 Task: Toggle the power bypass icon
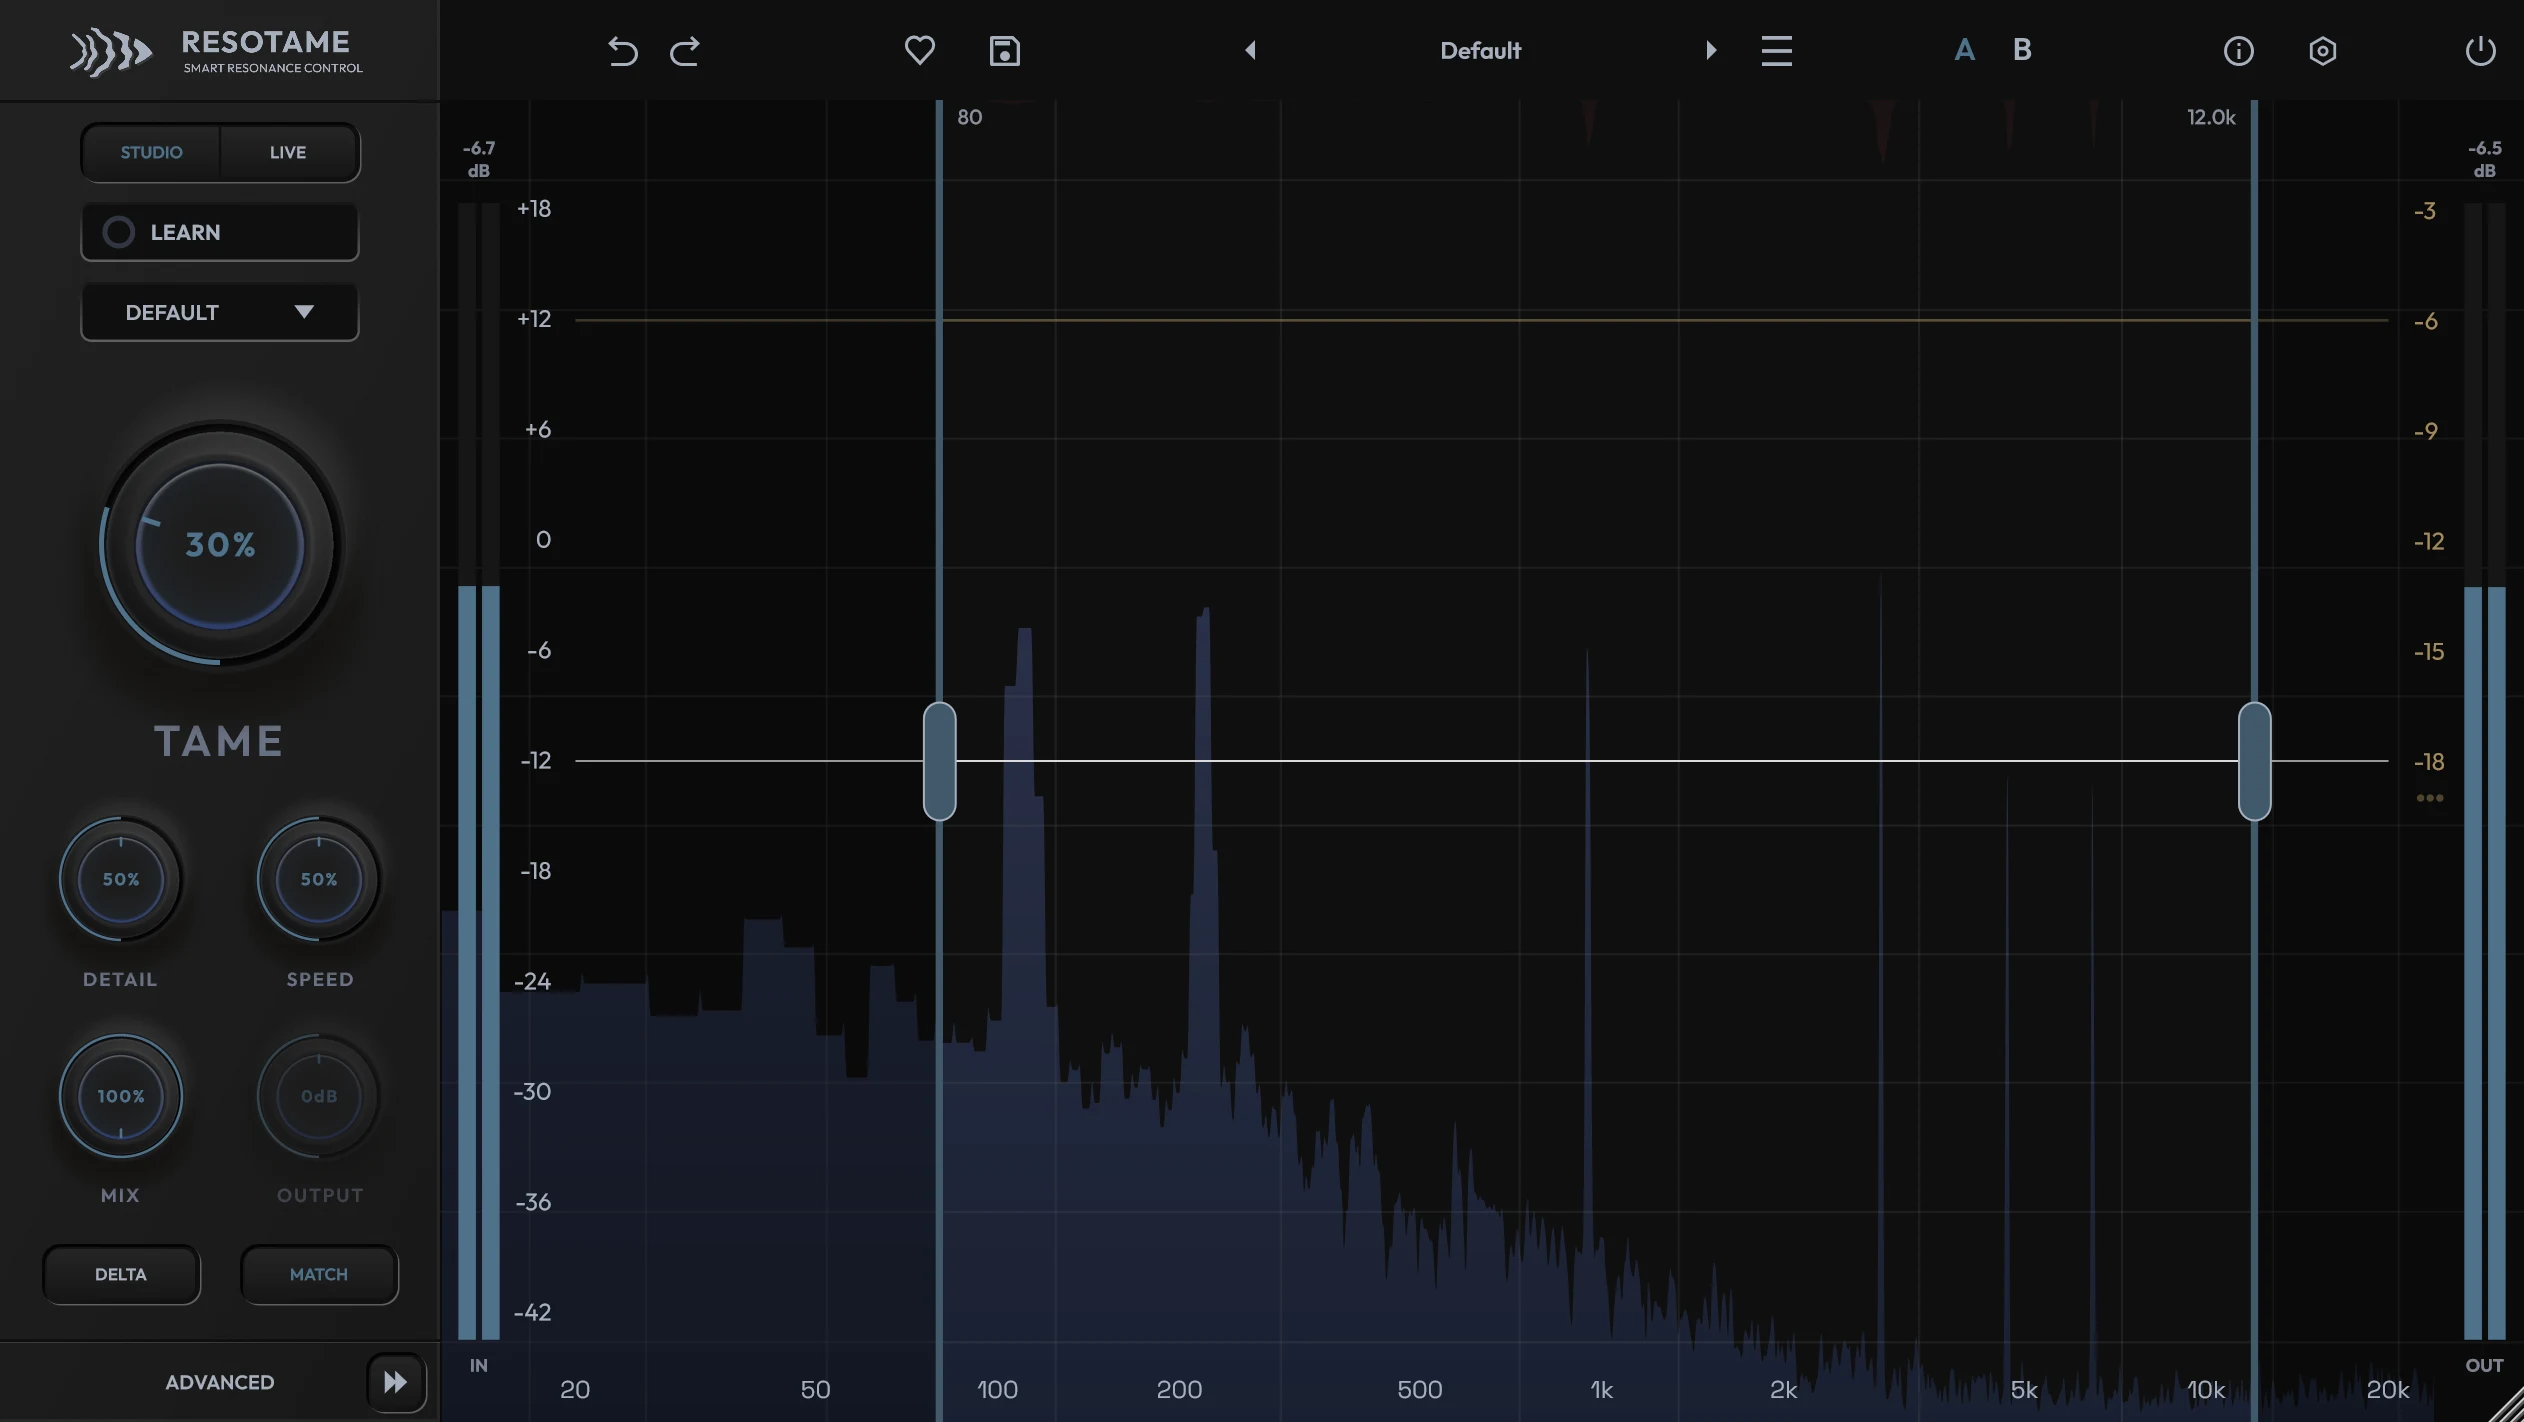point(2480,50)
